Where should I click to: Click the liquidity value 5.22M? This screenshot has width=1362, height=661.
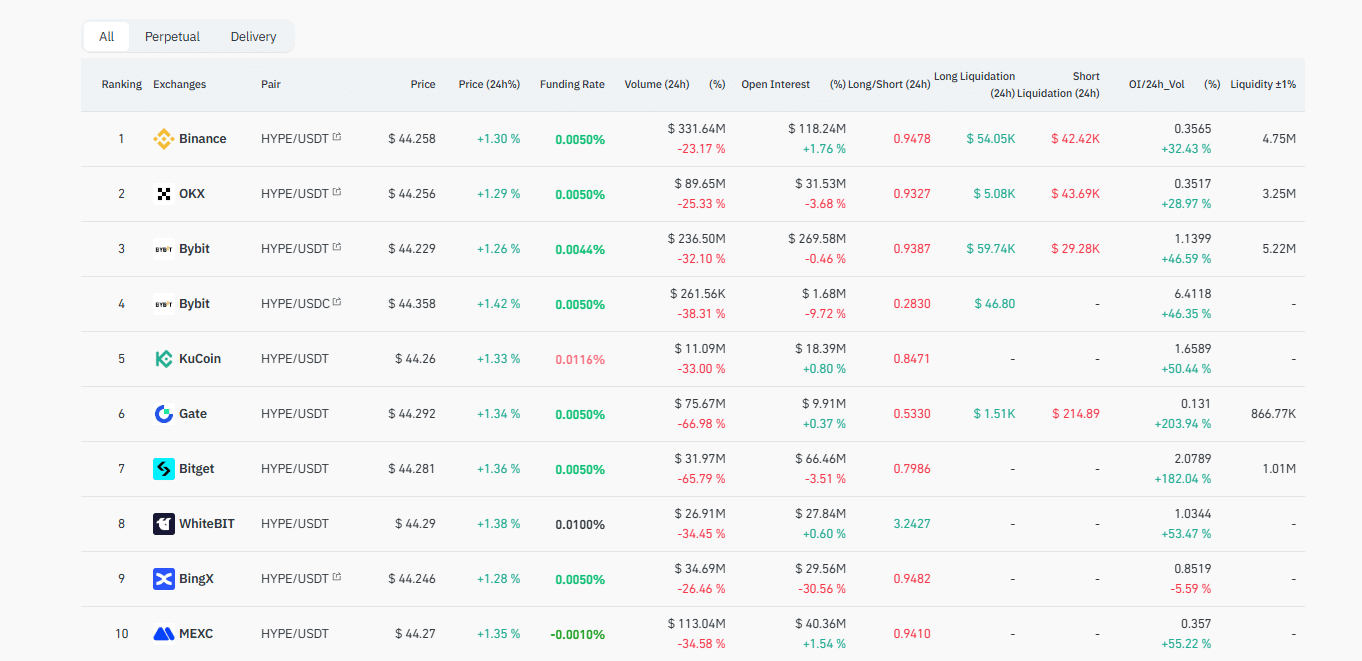(1279, 249)
